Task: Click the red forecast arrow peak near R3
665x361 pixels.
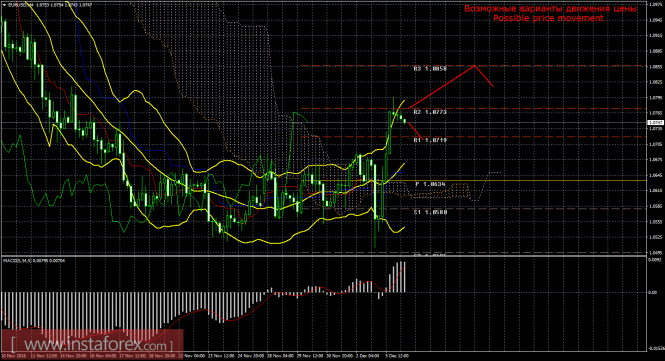Action: [474, 66]
